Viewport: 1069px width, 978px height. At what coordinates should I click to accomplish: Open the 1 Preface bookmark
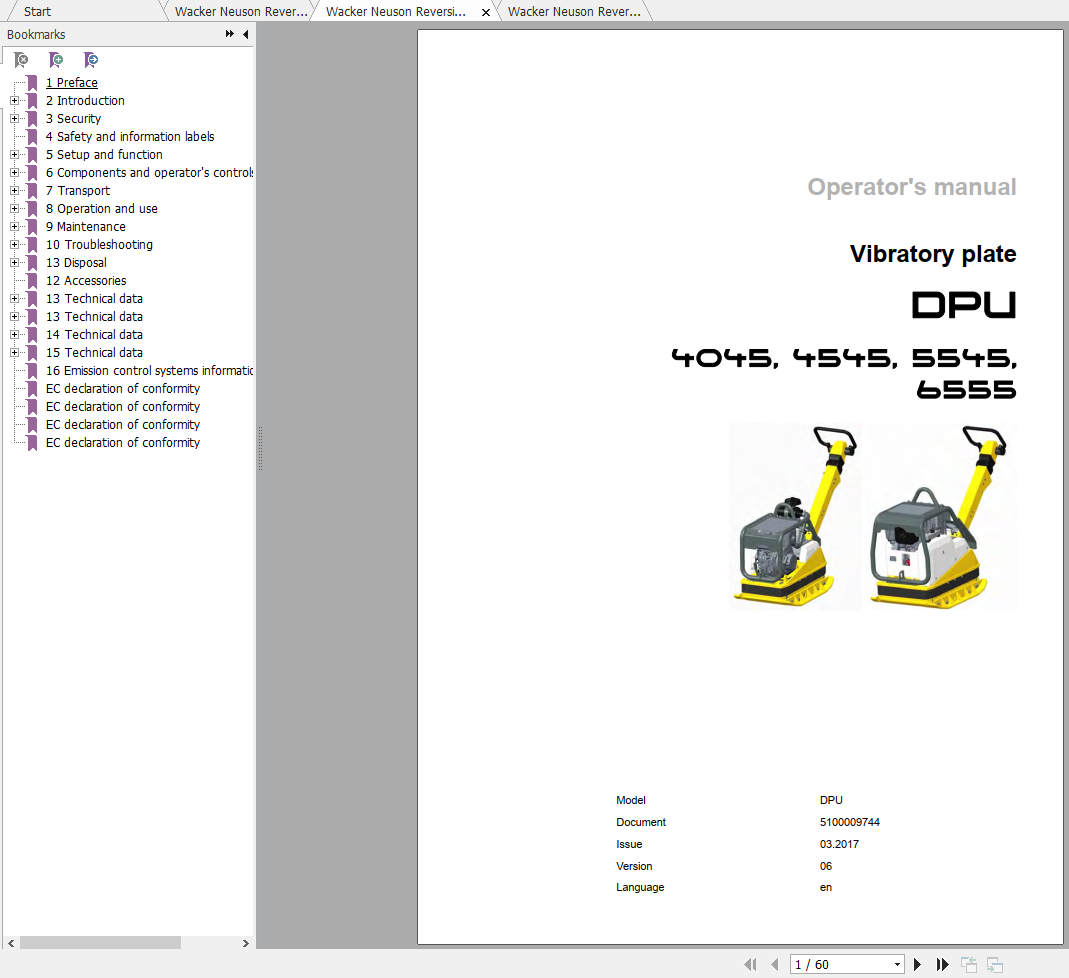[x=72, y=82]
